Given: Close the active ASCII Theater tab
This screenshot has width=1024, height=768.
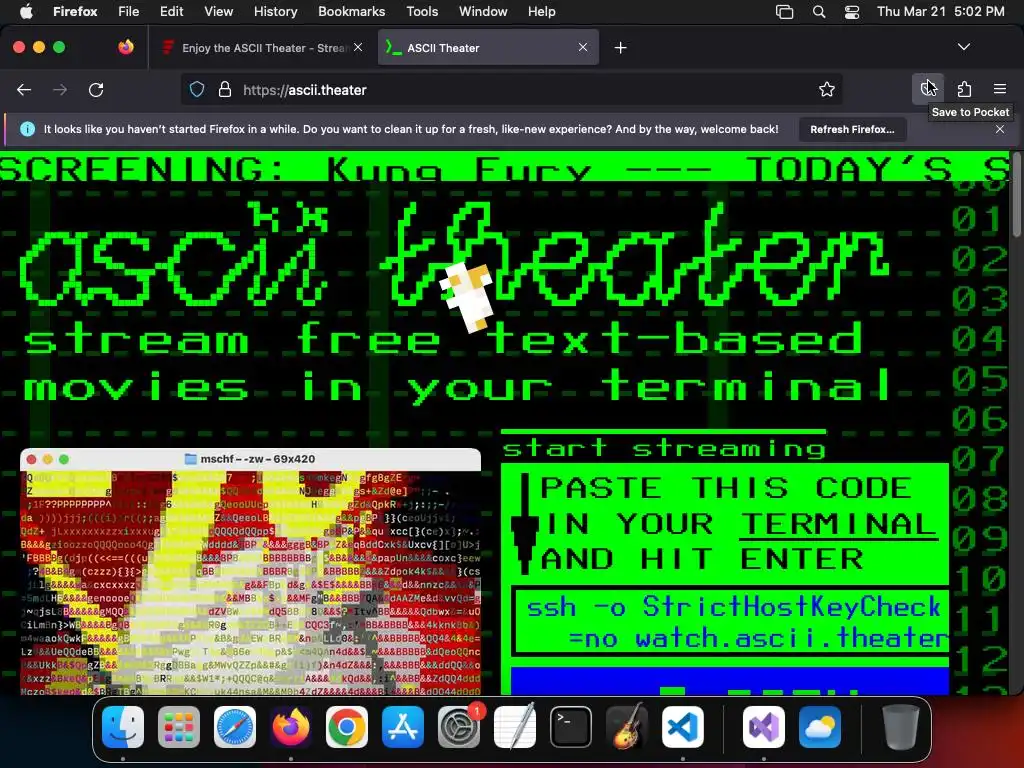Looking at the screenshot, I should coord(583,47).
